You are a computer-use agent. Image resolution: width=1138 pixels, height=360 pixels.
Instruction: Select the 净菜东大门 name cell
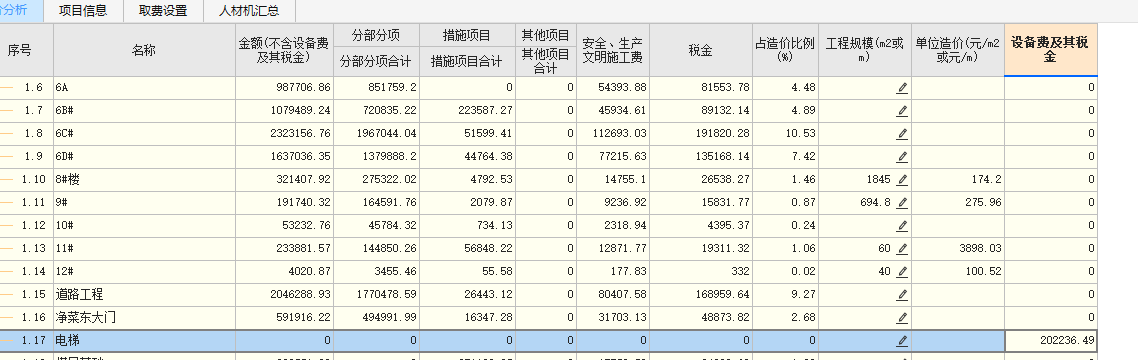coord(144,318)
